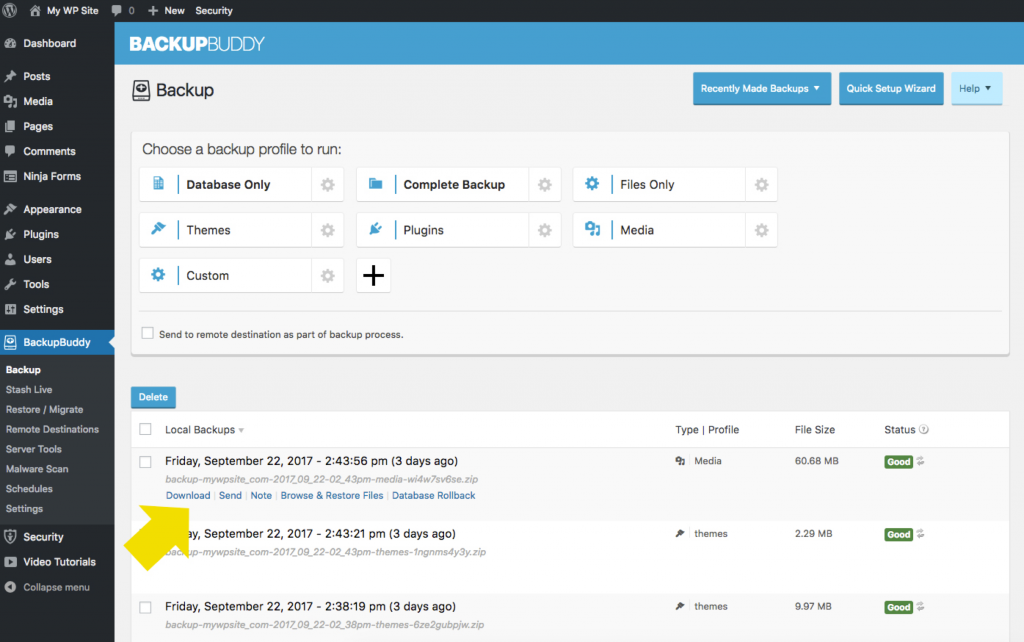Click Good status badge for 9.97 MB backup
Screen dimensions: 1024x642
coord(899,607)
